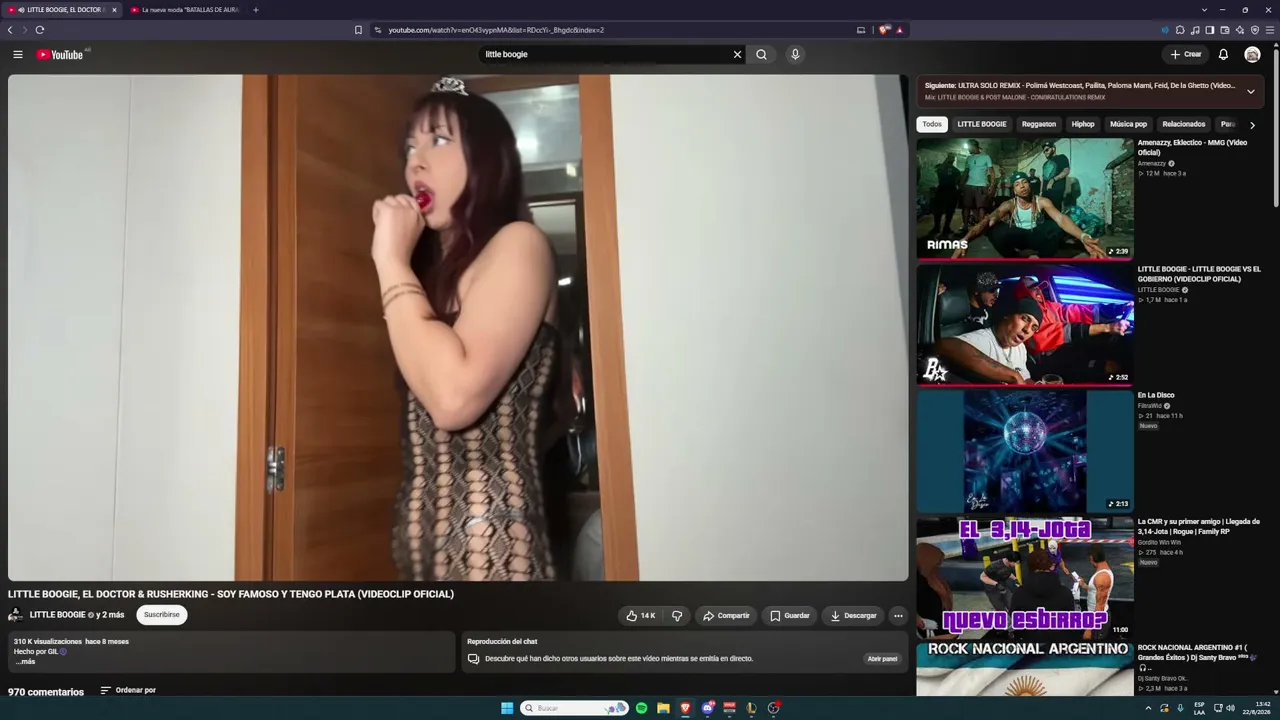Screen dimensions: 1280x720
Task: Select the Todos filter chip
Action: click(932, 124)
